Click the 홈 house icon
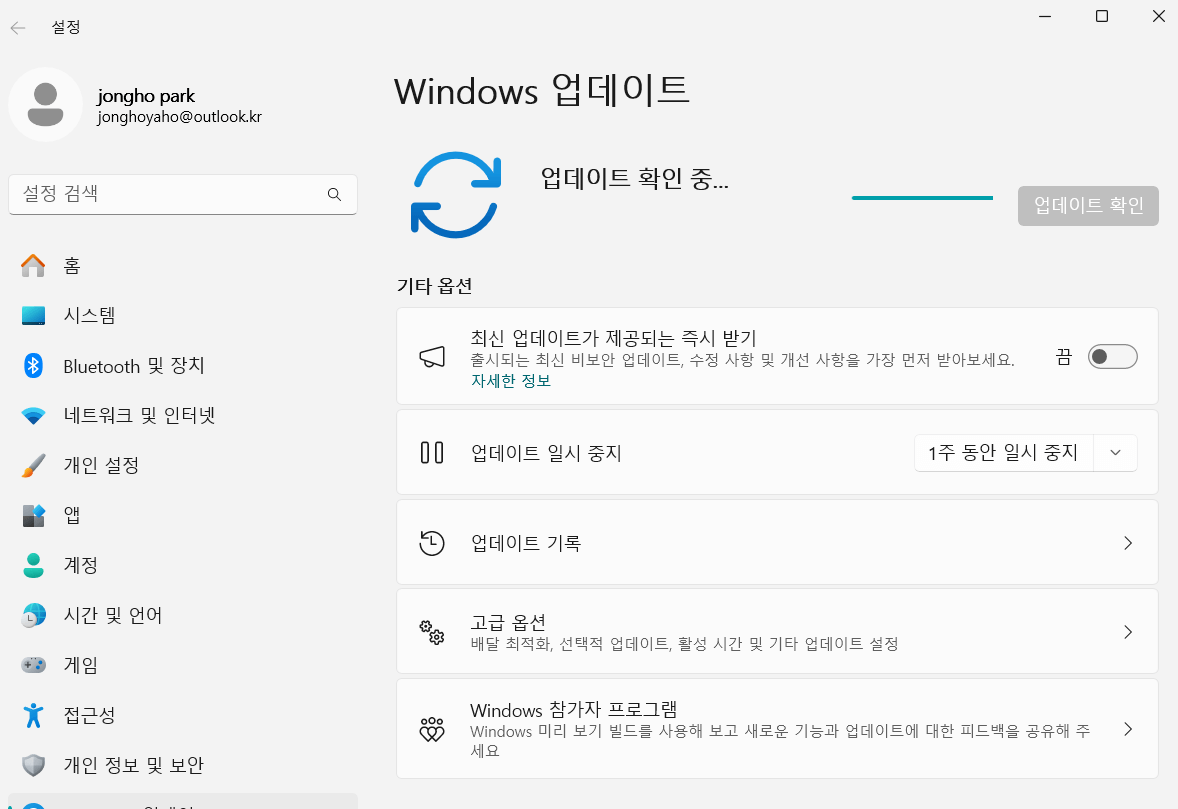Image resolution: width=1178 pixels, height=809 pixels. (x=33, y=265)
